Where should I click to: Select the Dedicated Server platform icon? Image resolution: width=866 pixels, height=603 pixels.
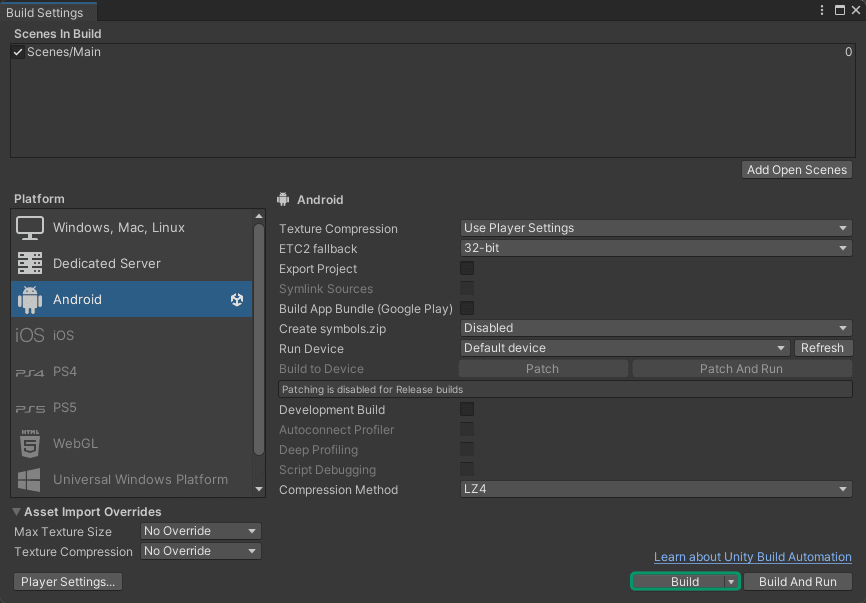tap(30, 264)
